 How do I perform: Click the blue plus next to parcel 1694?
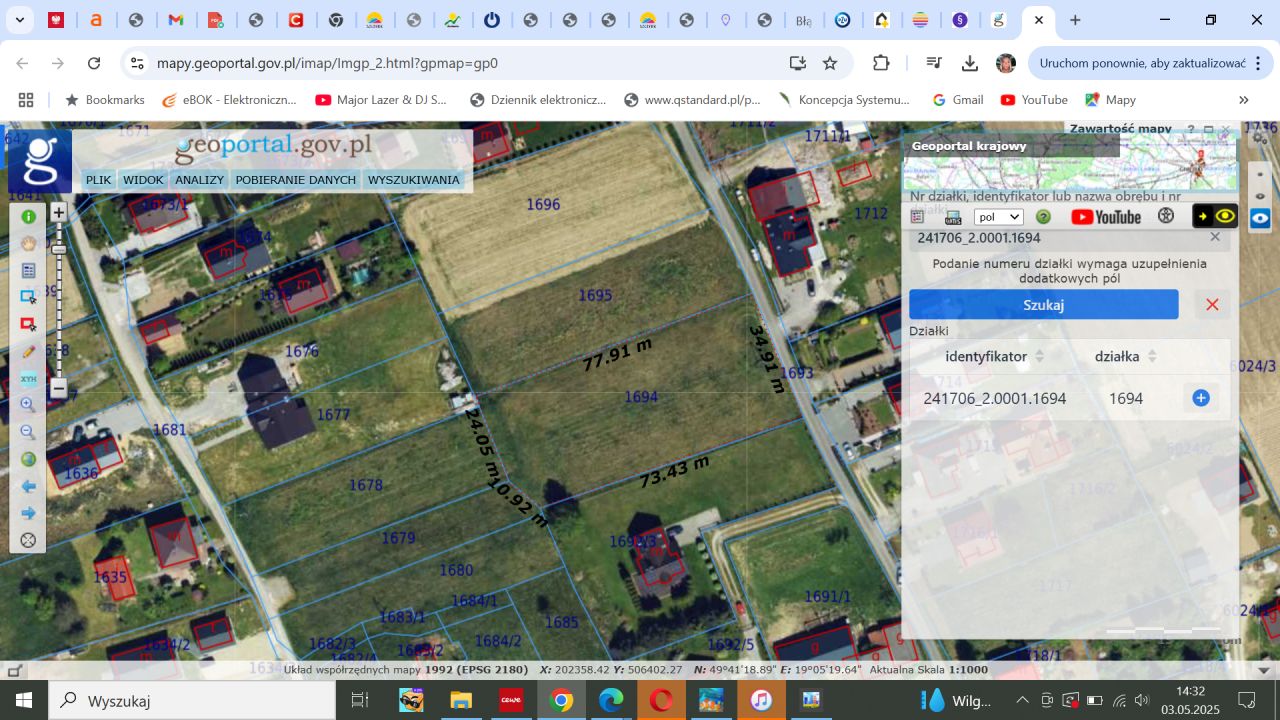pos(1201,398)
